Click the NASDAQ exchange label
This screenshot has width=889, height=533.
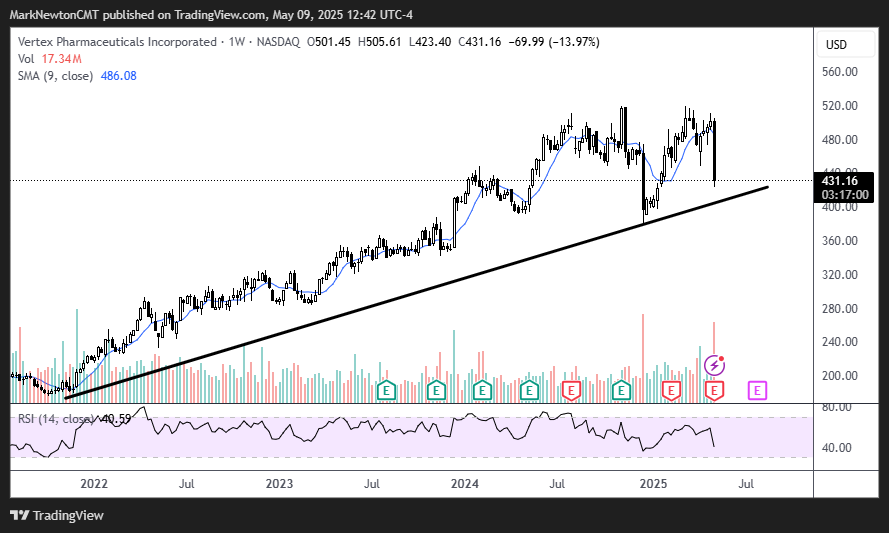278,42
